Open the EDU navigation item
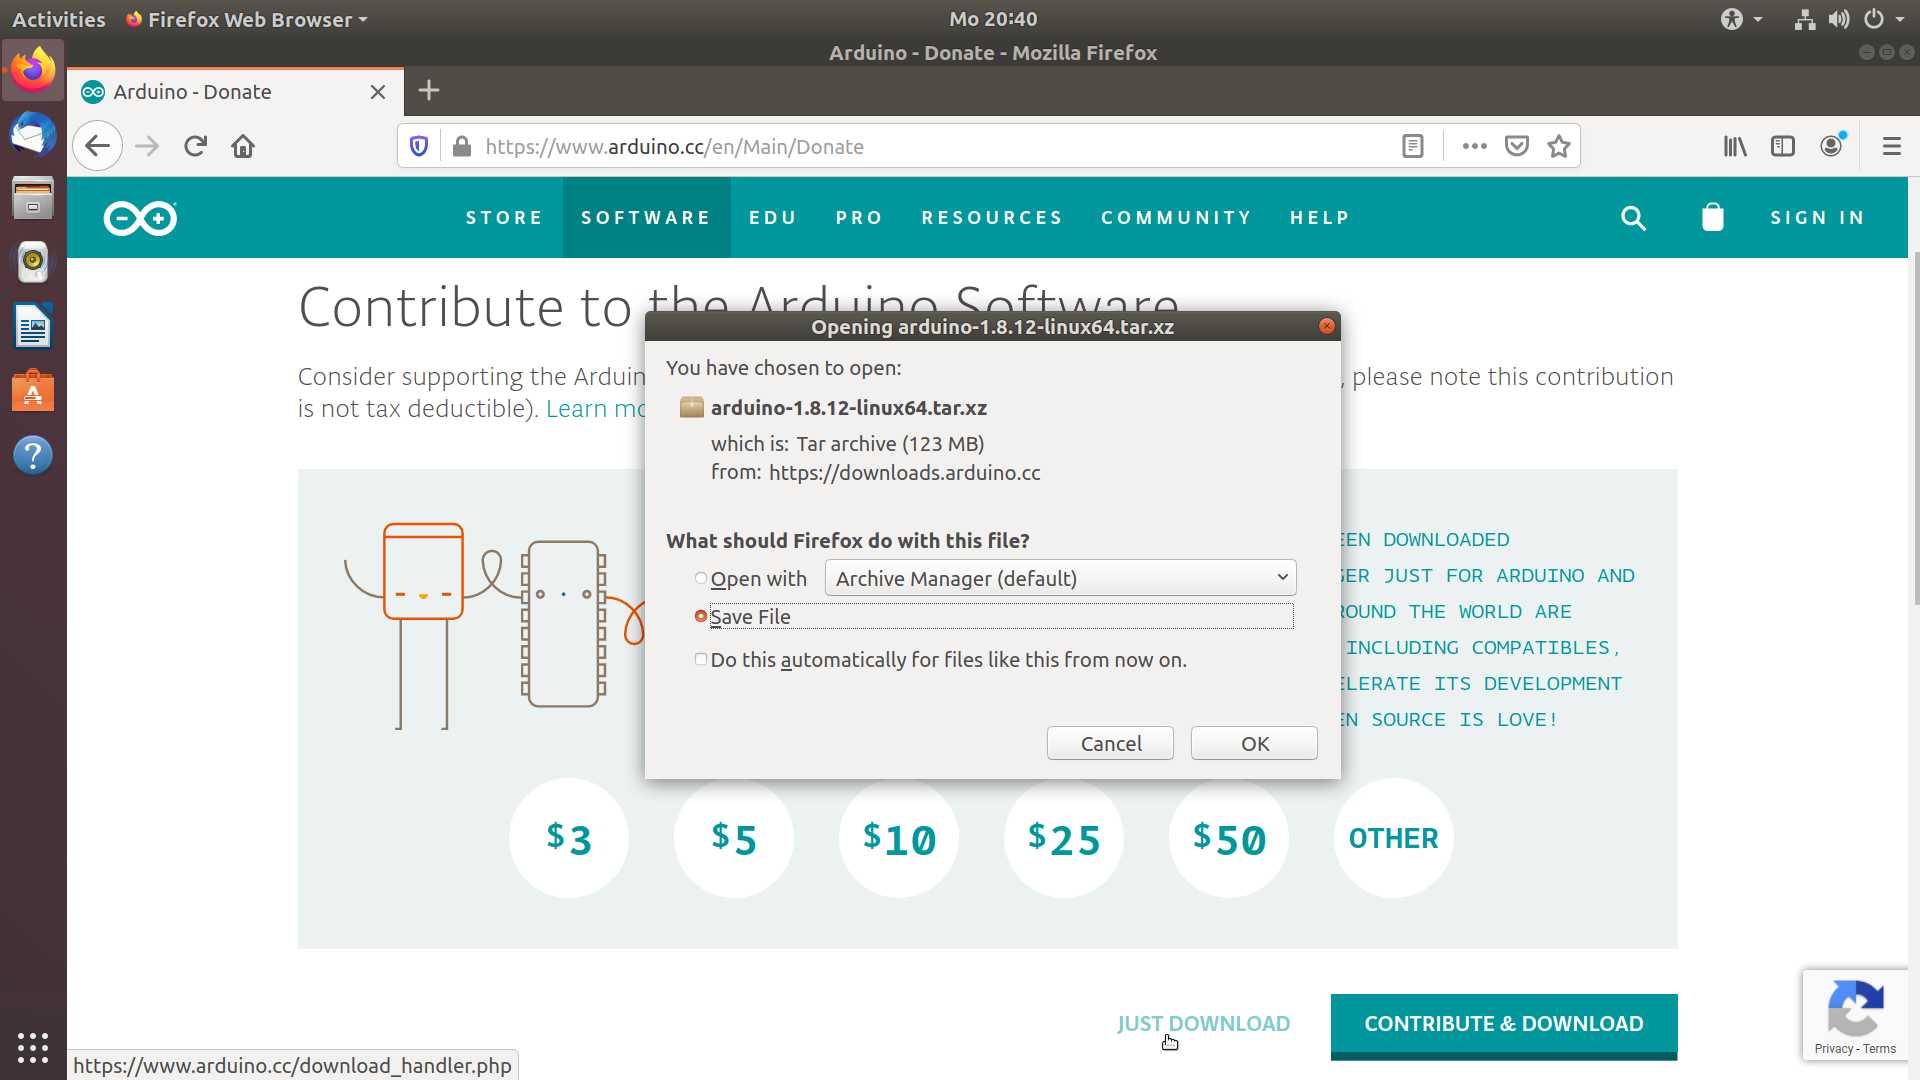Viewport: 1920px width, 1080px height. 773,218
